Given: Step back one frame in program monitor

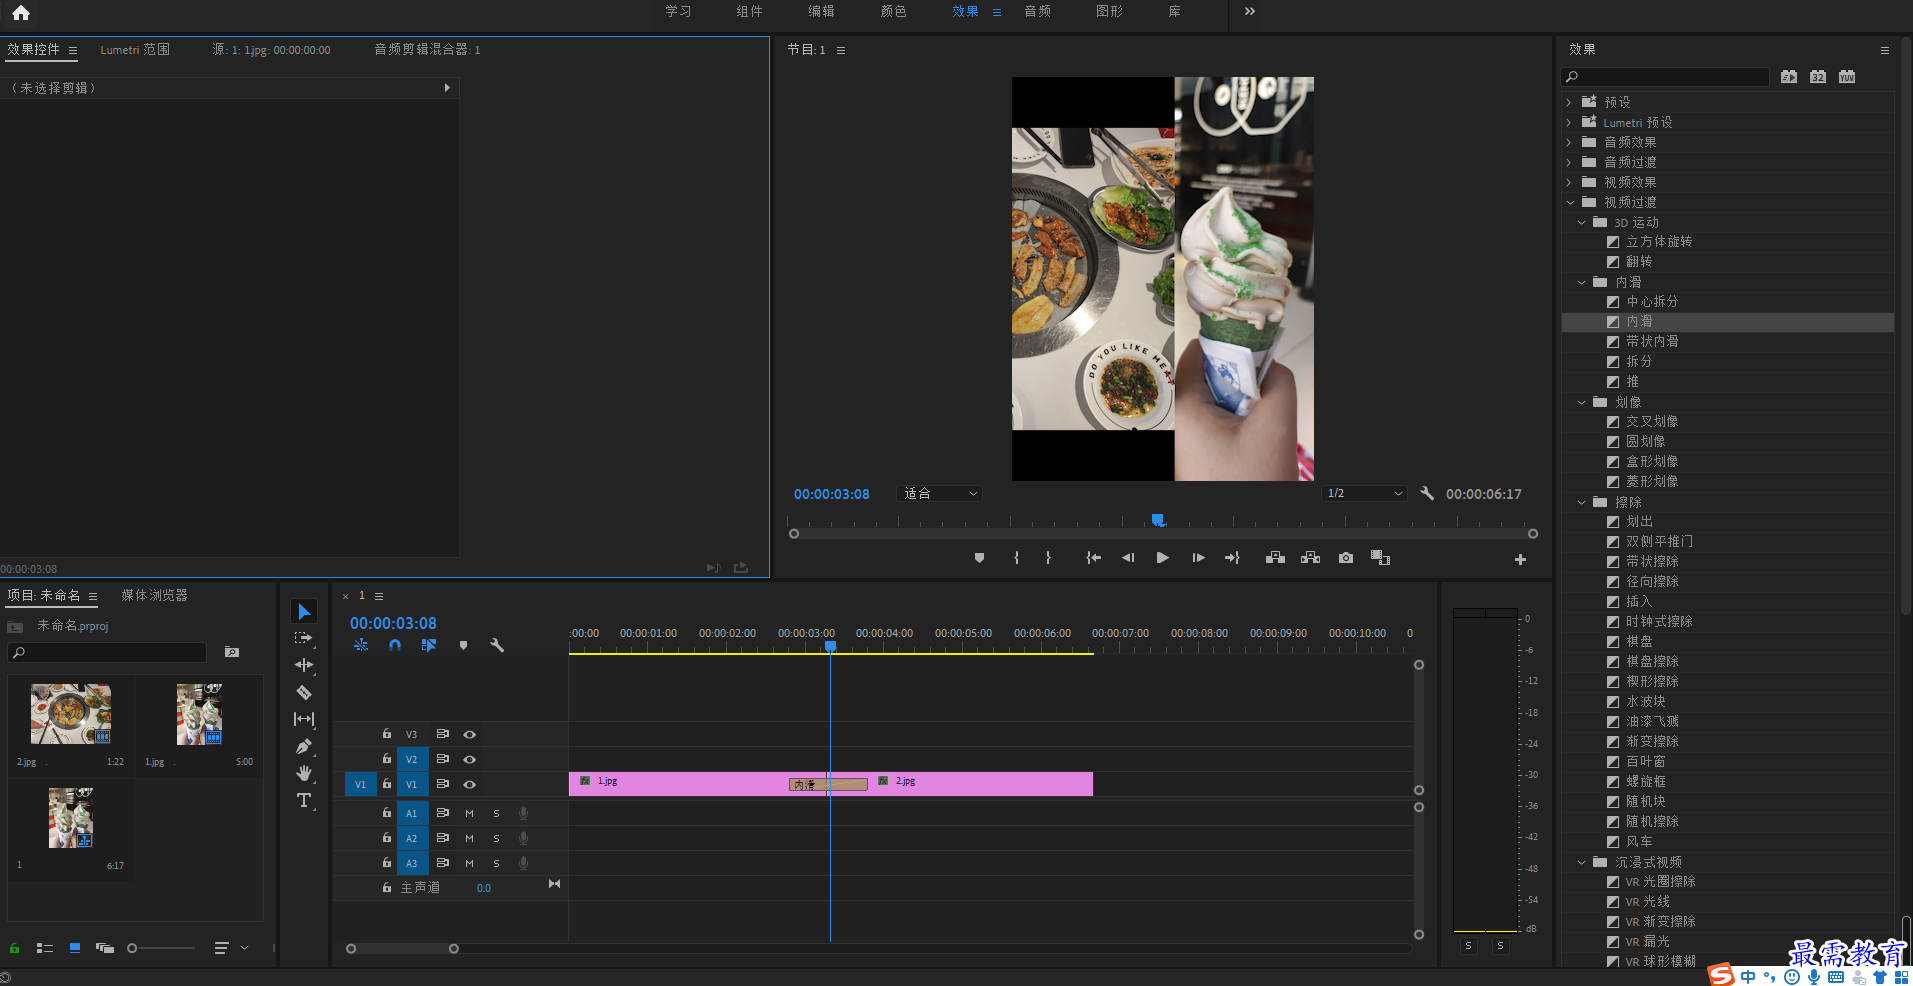Looking at the screenshot, I should pos(1128,558).
